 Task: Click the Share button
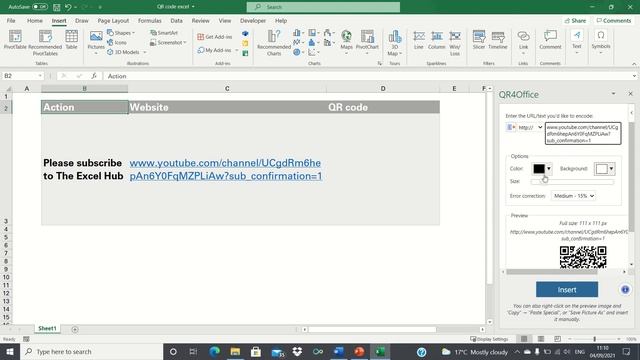(576, 20)
